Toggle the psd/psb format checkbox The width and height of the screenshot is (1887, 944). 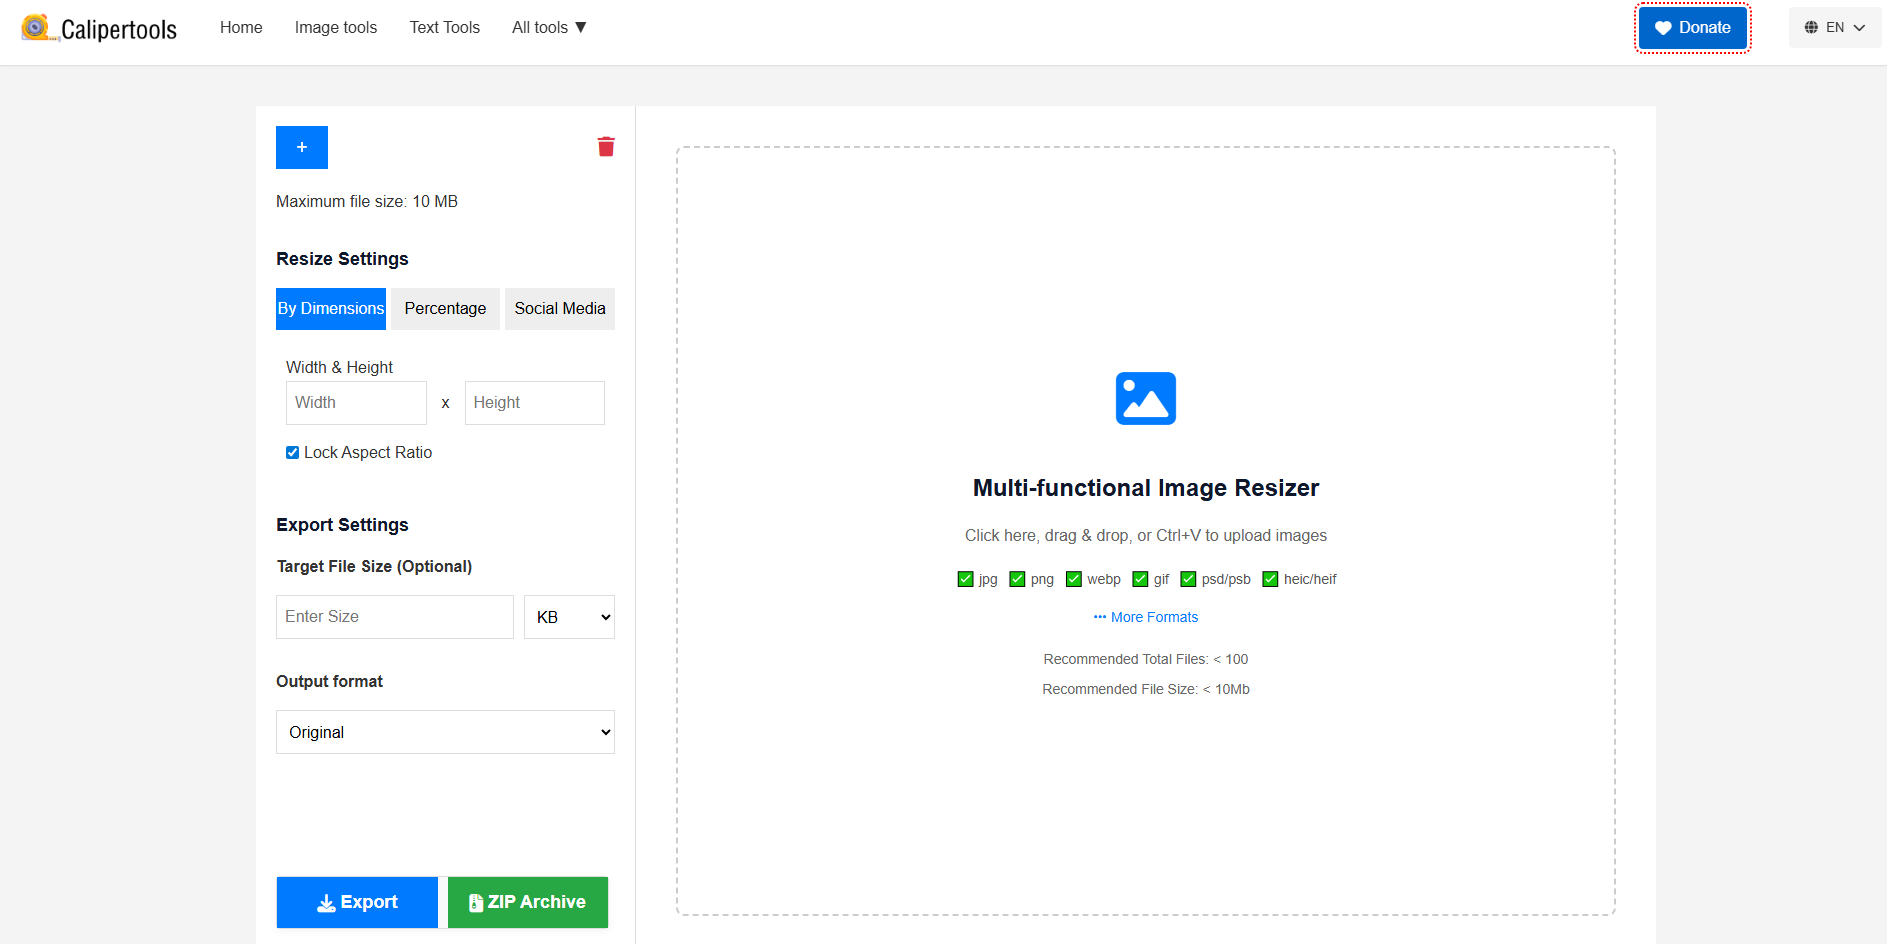tap(1188, 579)
